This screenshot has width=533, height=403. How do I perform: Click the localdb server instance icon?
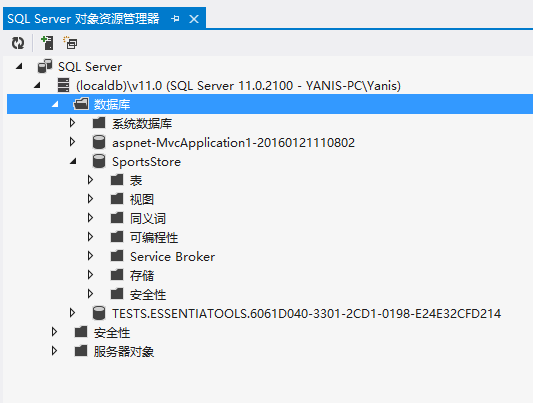pos(63,85)
